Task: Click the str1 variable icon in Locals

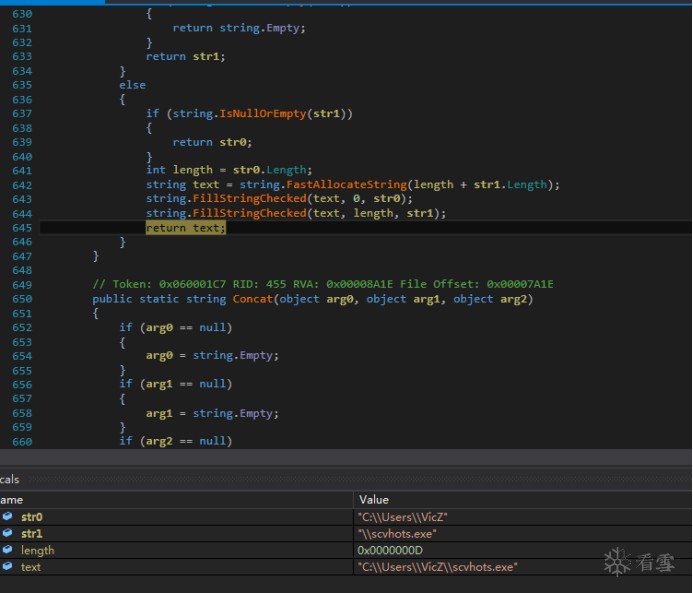Action: [8, 533]
